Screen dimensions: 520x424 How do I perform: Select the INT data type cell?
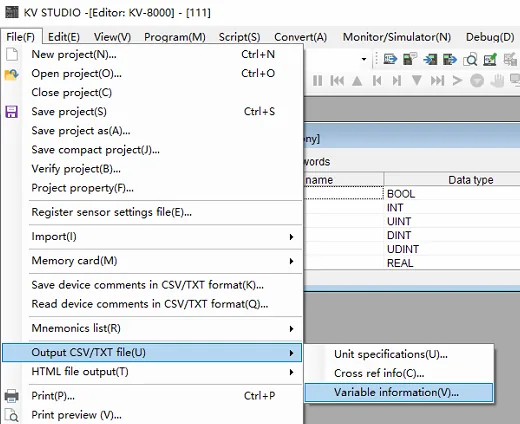pyautogui.click(x=452, y=208)
